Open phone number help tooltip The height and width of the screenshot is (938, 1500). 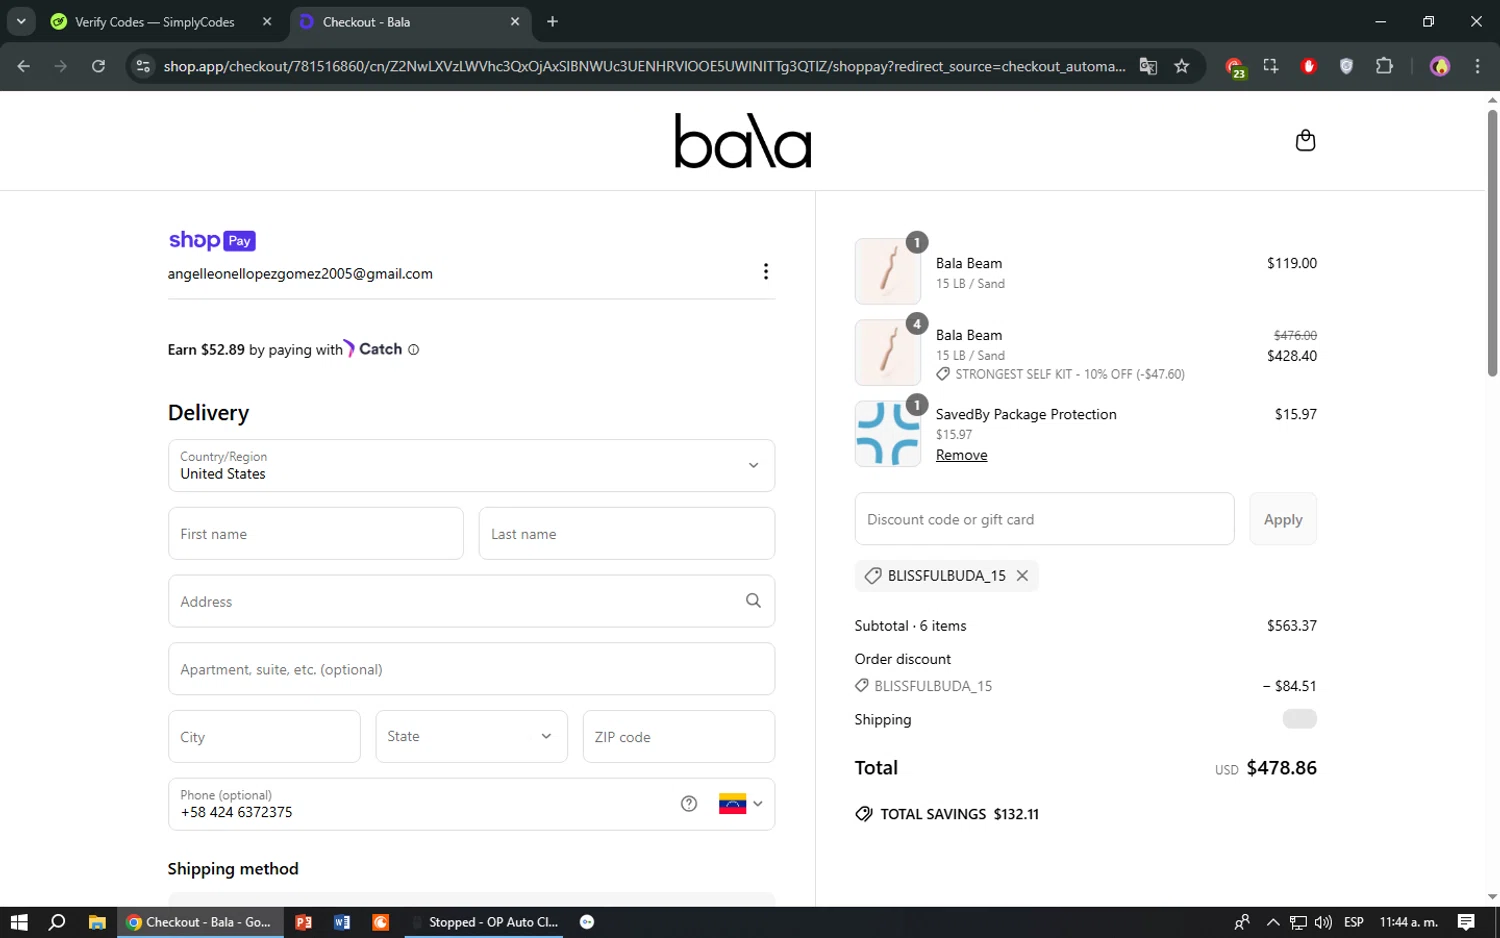pyautogui.click(x=689, y=804)
